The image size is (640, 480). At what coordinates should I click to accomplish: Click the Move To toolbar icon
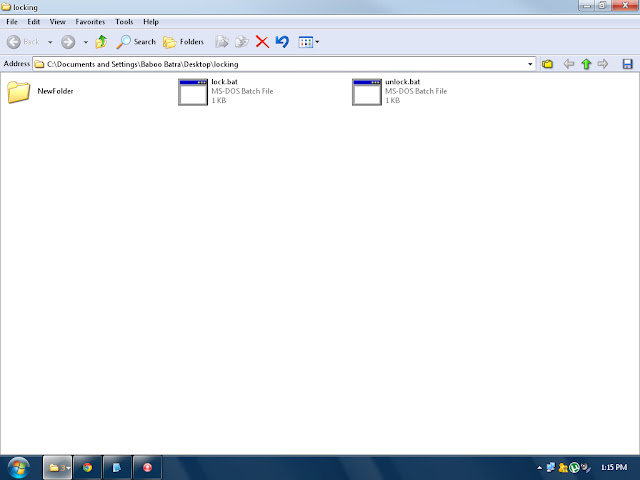click(x=222, y=42)
